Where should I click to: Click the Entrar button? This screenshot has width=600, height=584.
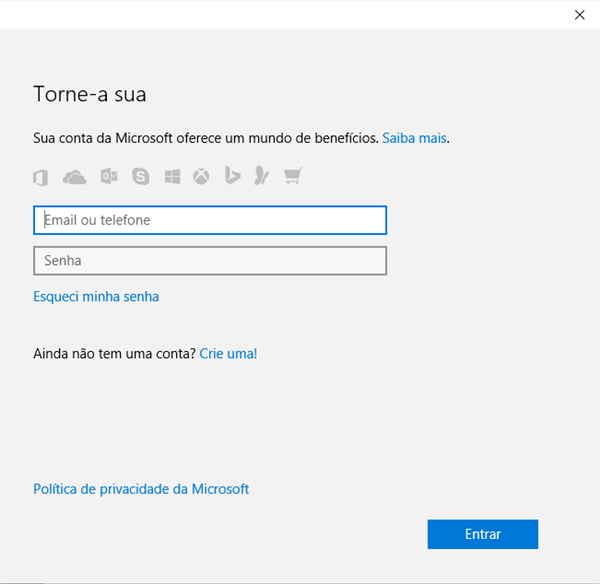pos(483,534)
